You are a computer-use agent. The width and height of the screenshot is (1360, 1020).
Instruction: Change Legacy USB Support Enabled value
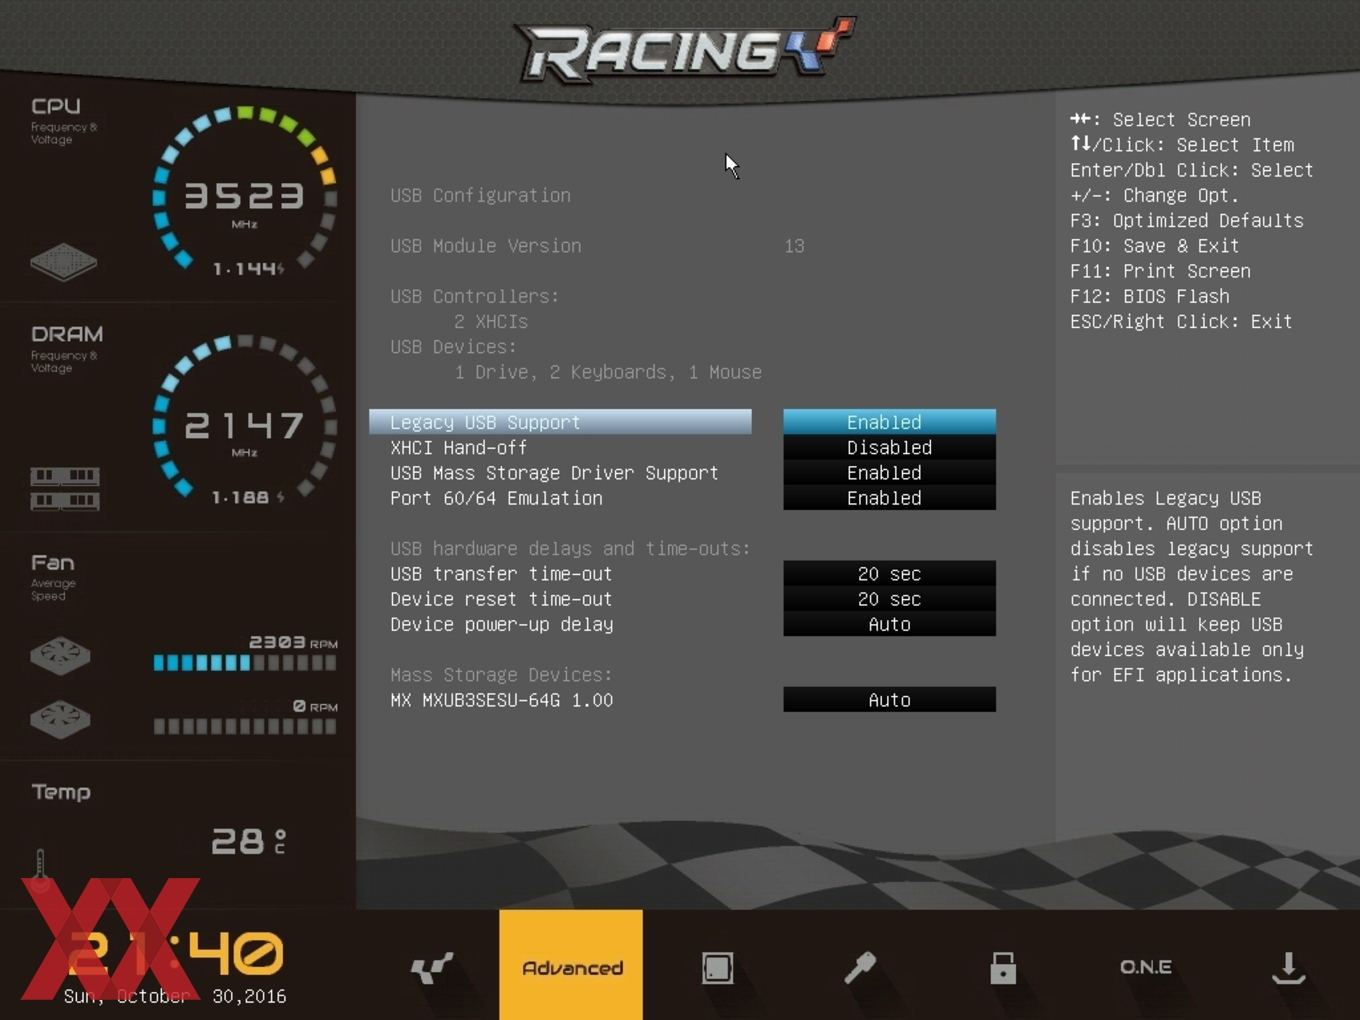point(889,422)
